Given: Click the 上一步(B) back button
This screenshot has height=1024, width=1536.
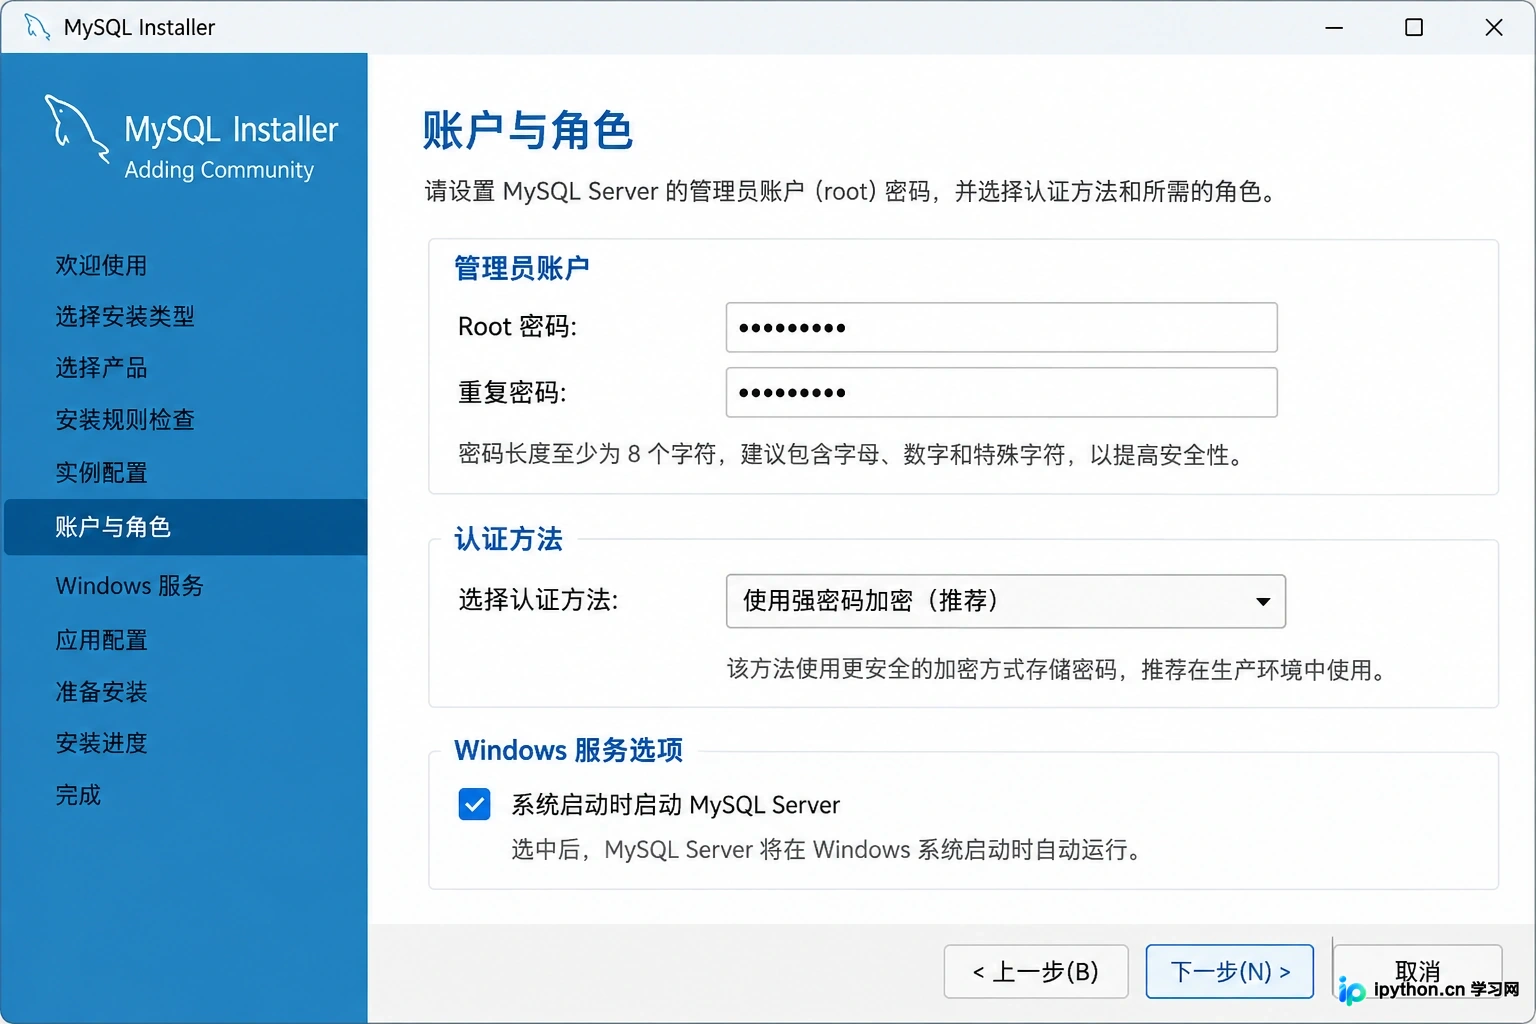Looking at the screenshot, I should click(1036, 971).
